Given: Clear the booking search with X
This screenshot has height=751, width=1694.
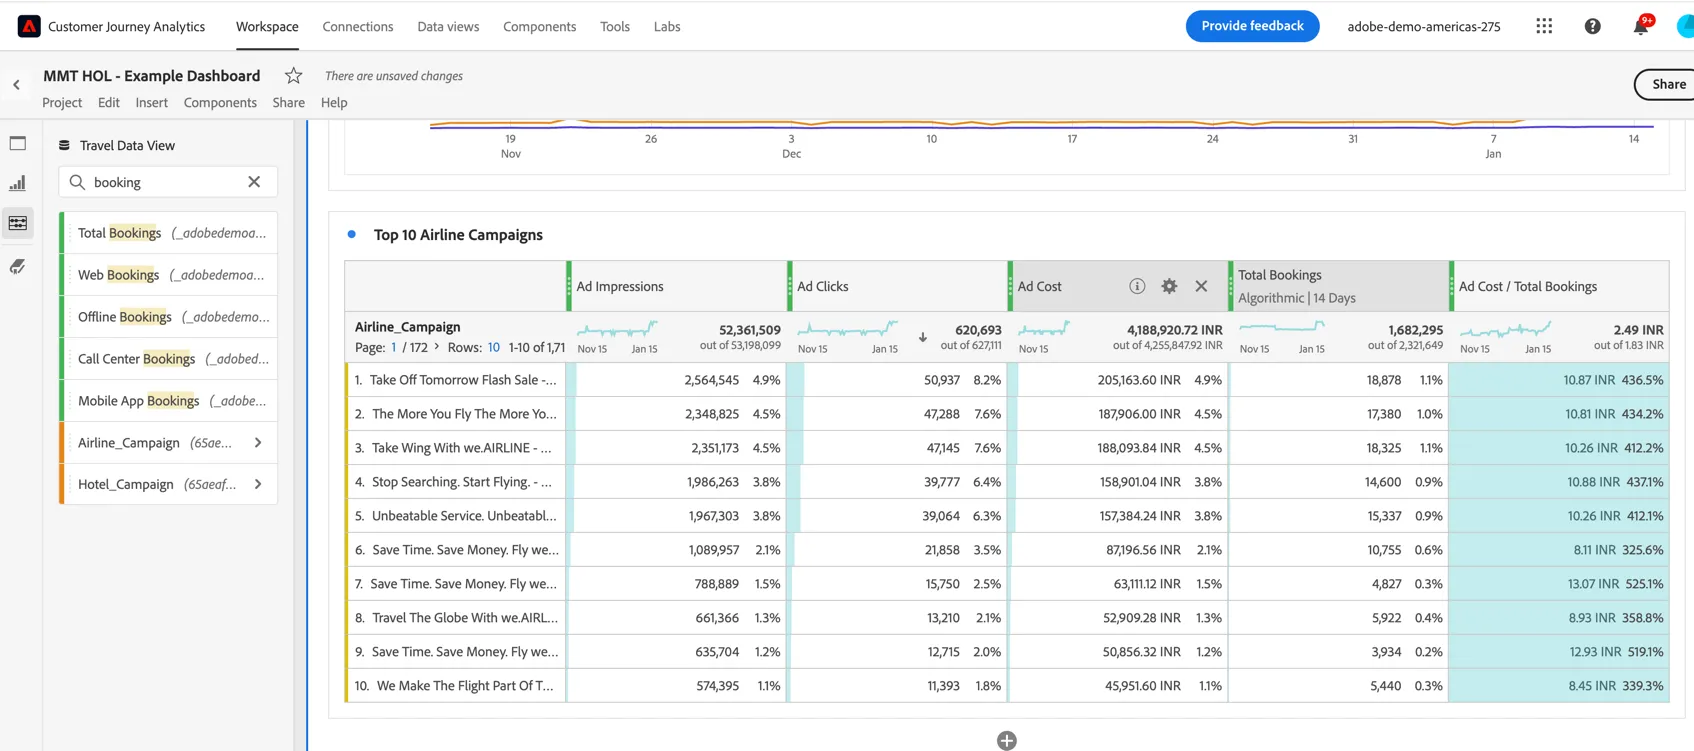Looking at the screenshot, I should (x=254, y=182).
